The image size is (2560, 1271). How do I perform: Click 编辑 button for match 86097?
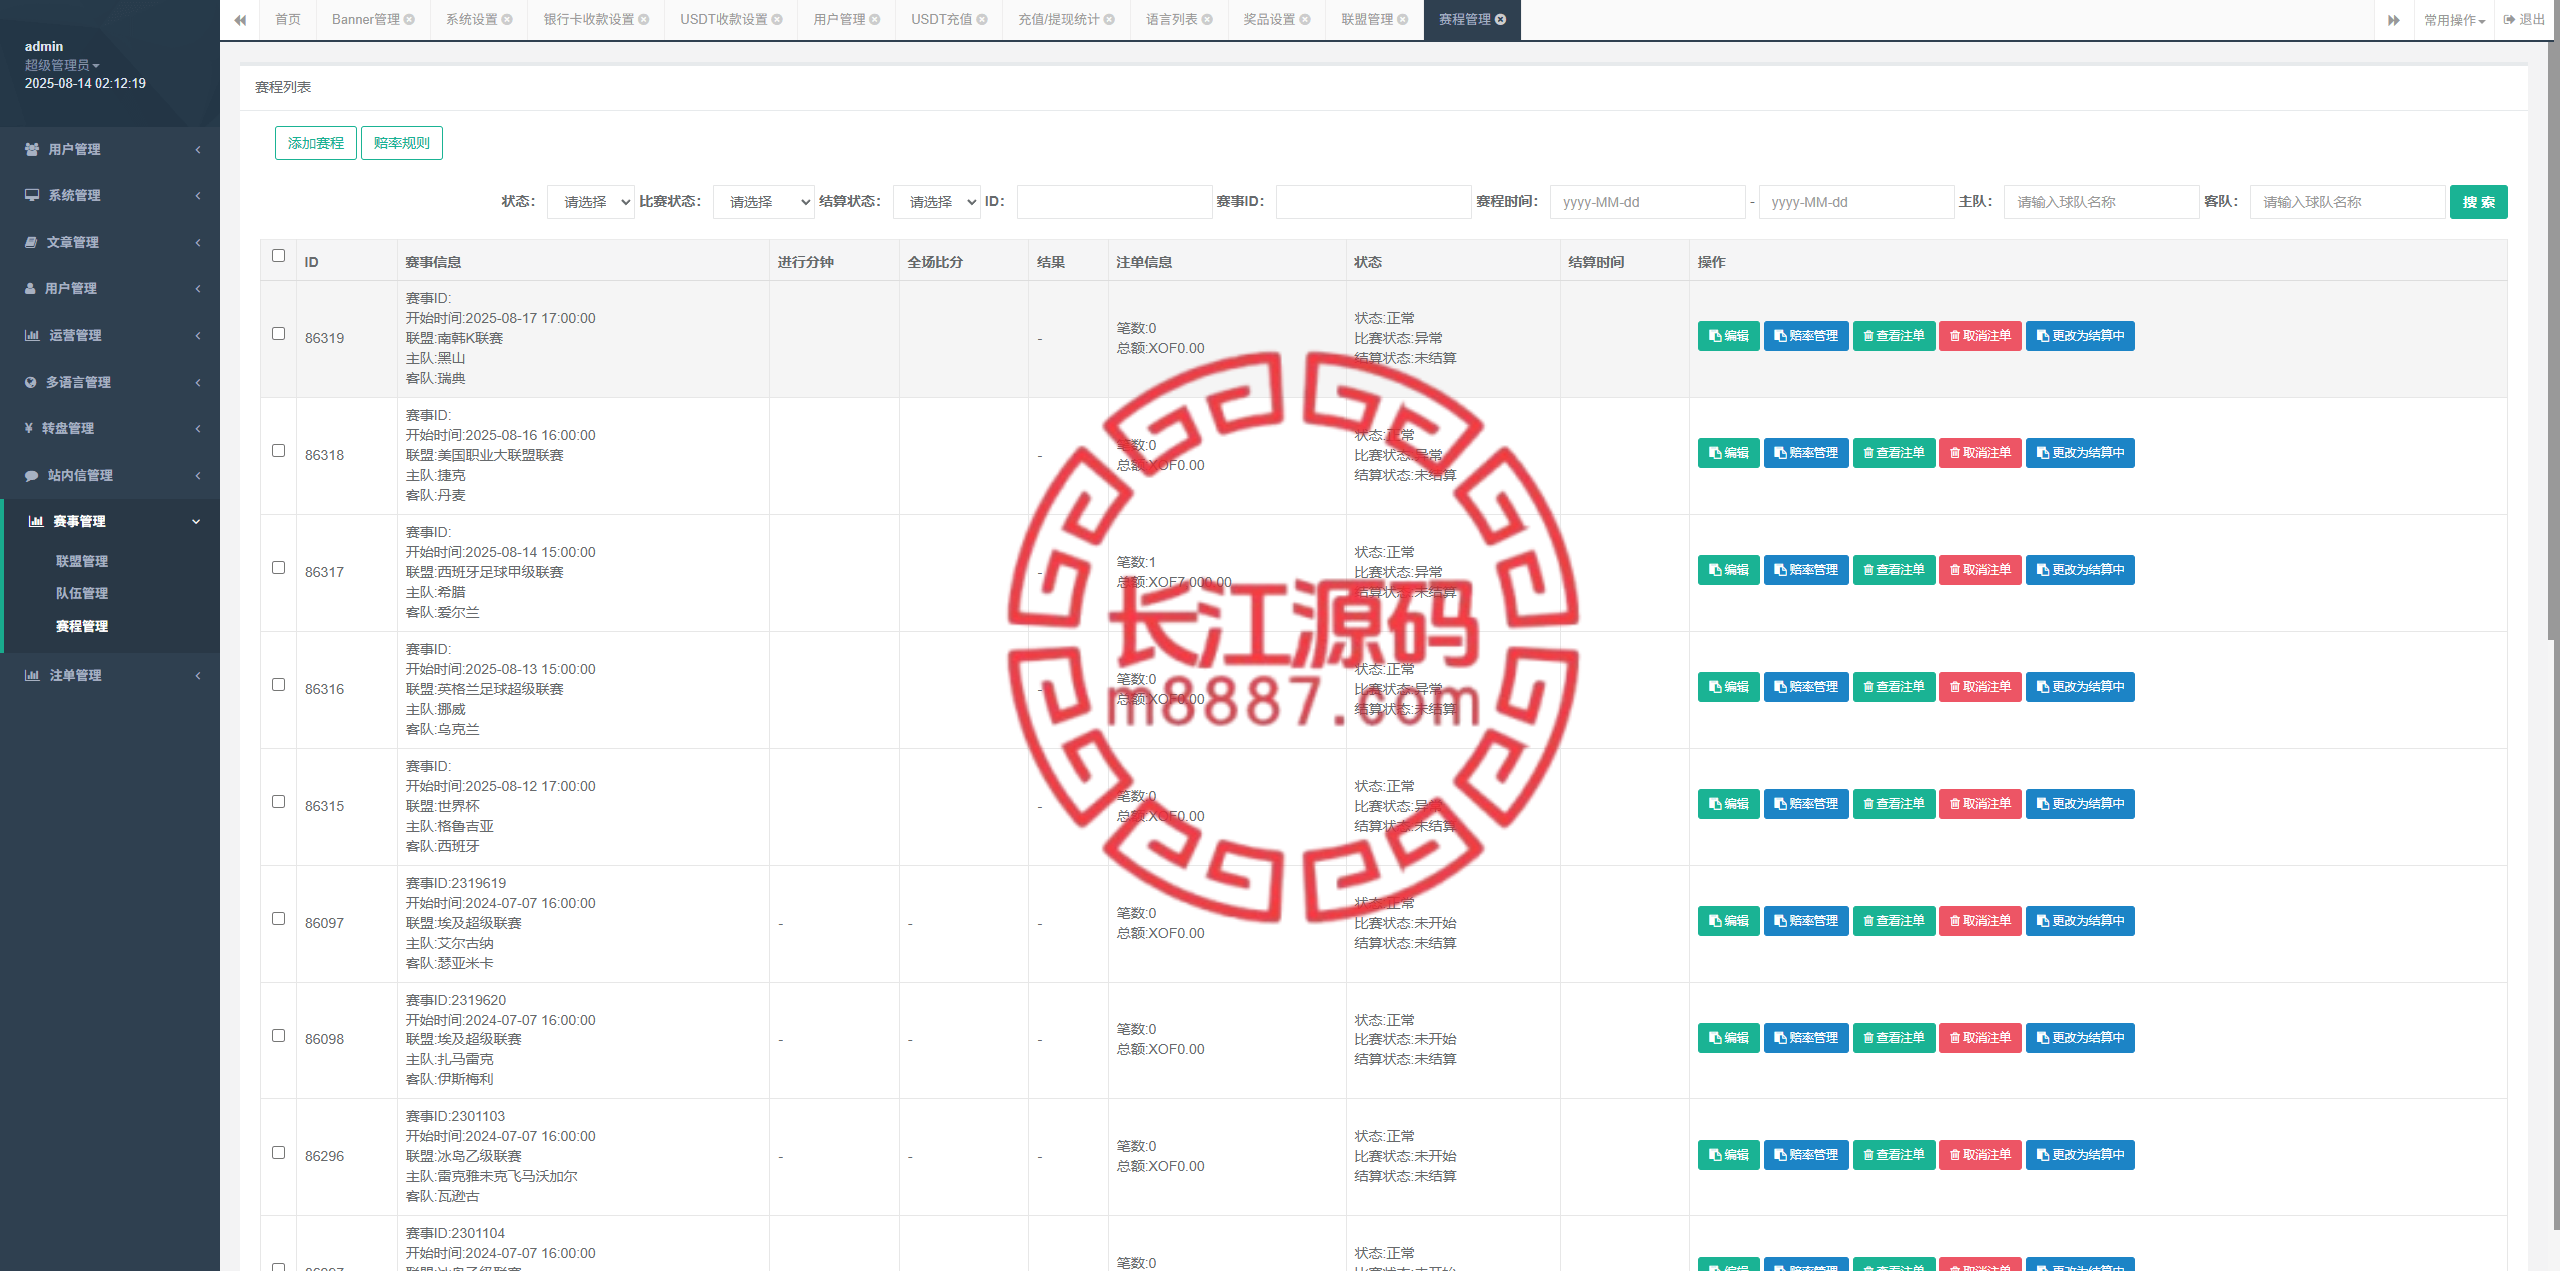(x=1728, y=921)
